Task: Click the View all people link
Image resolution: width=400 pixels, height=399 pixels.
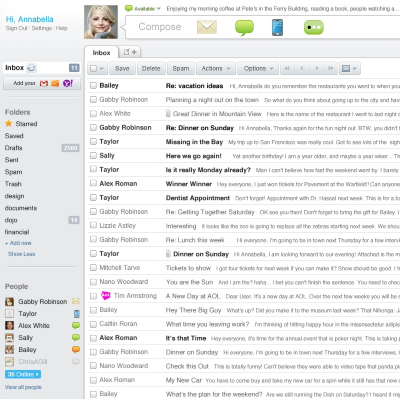Action: tap(23, 387)
